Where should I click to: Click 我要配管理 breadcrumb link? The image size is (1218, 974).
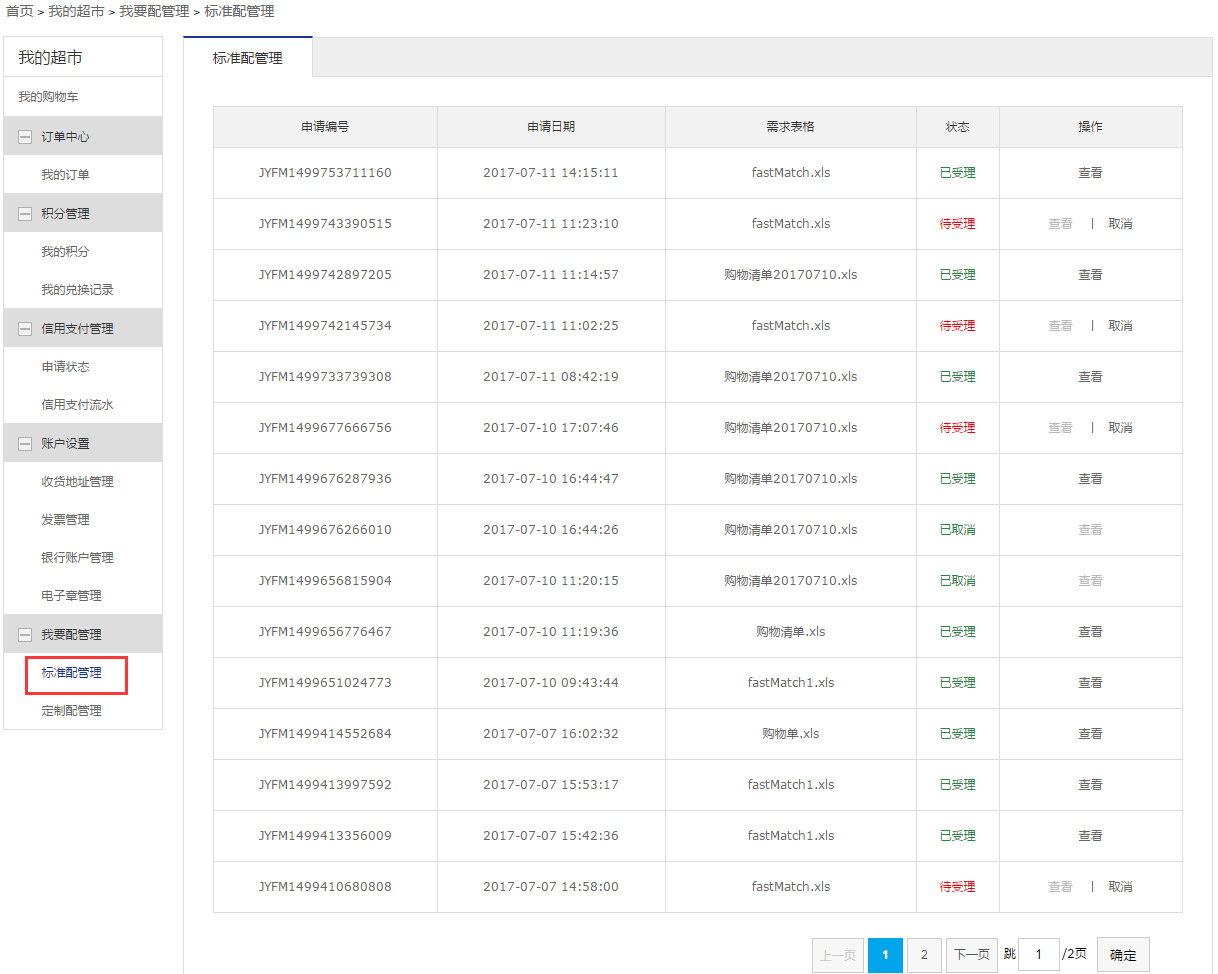click(x=154, y=11)
